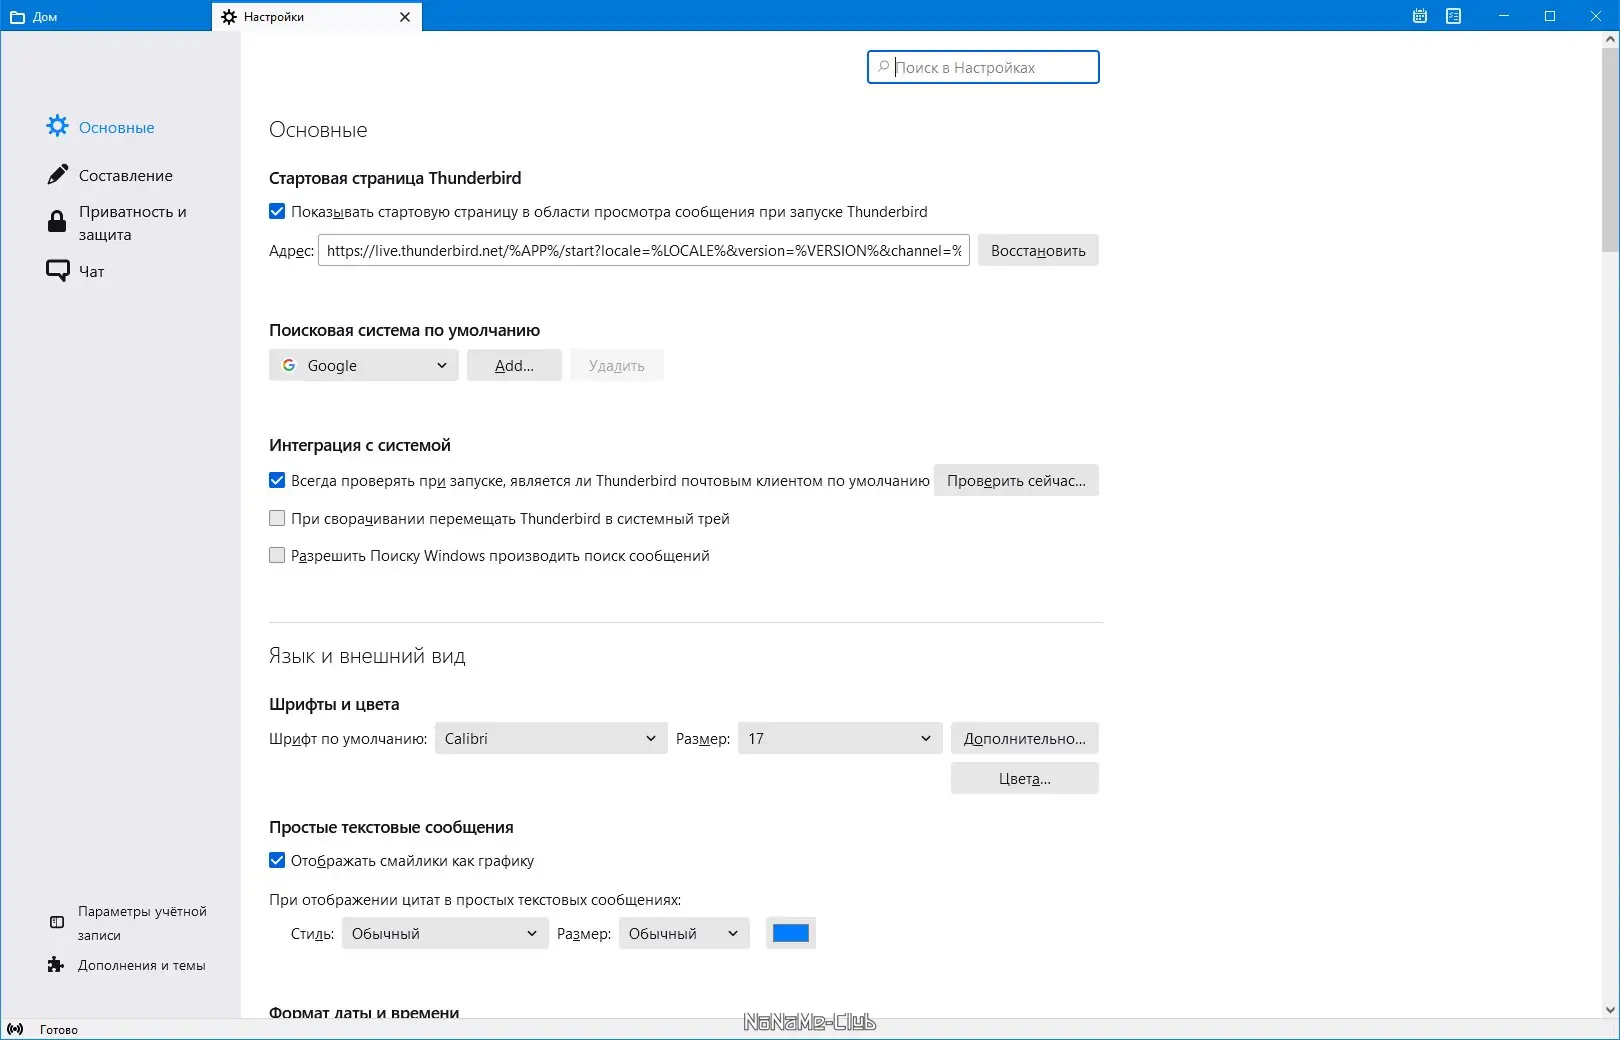The image size is (1620, 1040).
Task: Pick the blue quote color swatch
Action: (x=791, y=933)
